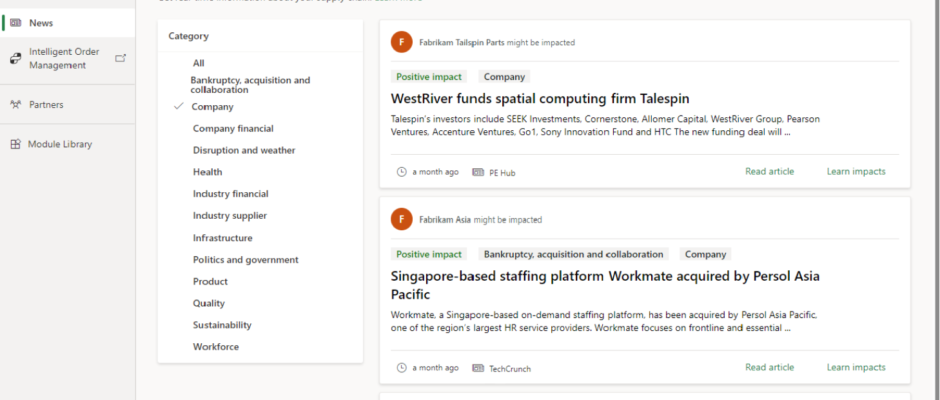This screenshot has height=400, width=940.
Task: Filter news by Company financial
Action: (x=233, y=128)
